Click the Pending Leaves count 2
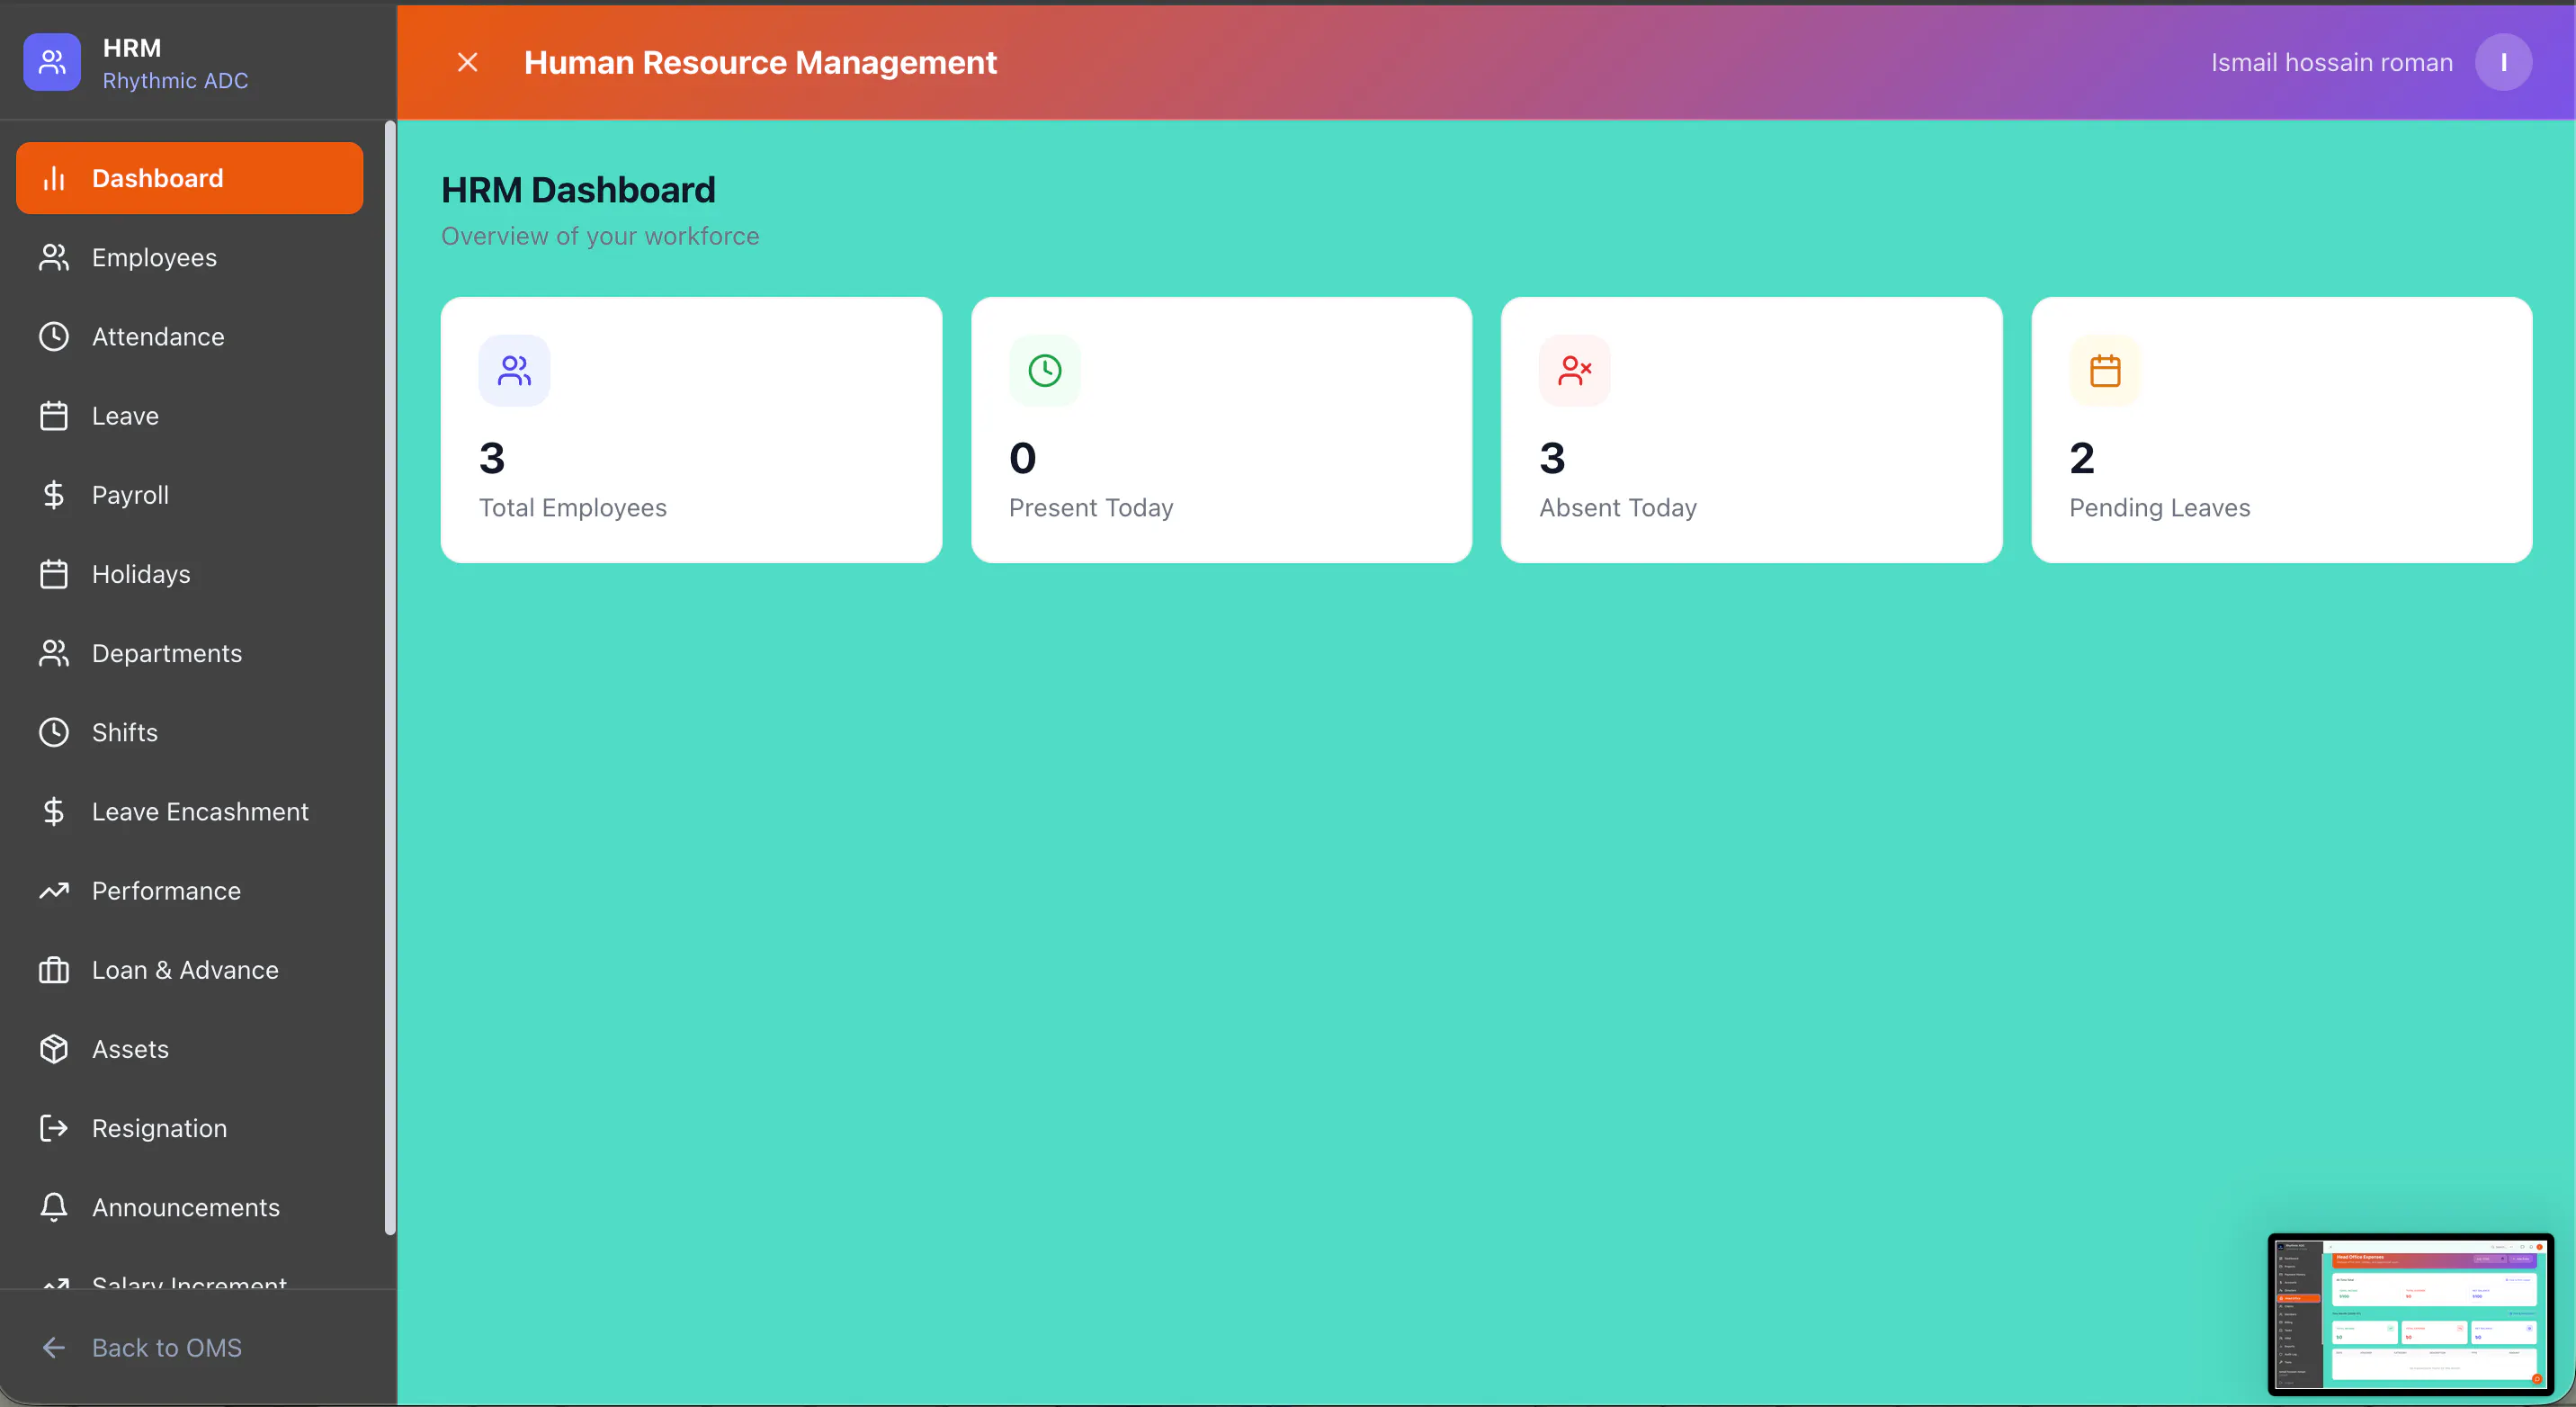This screenshot has height=1407, width=2576. pos(2082,457)
